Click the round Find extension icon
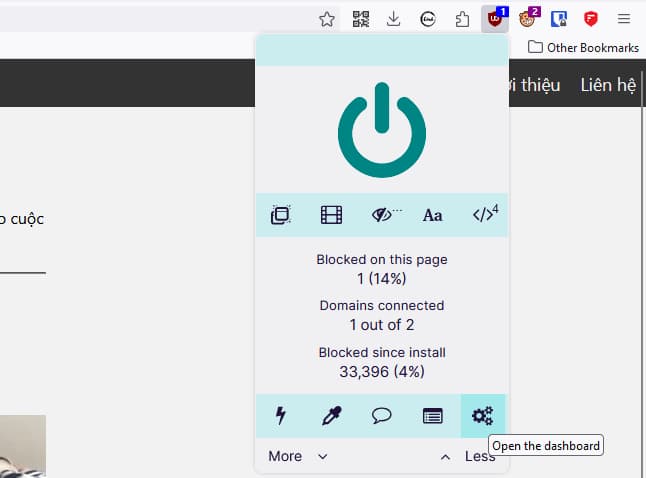The image size is (646, 478). click(428, 19)
